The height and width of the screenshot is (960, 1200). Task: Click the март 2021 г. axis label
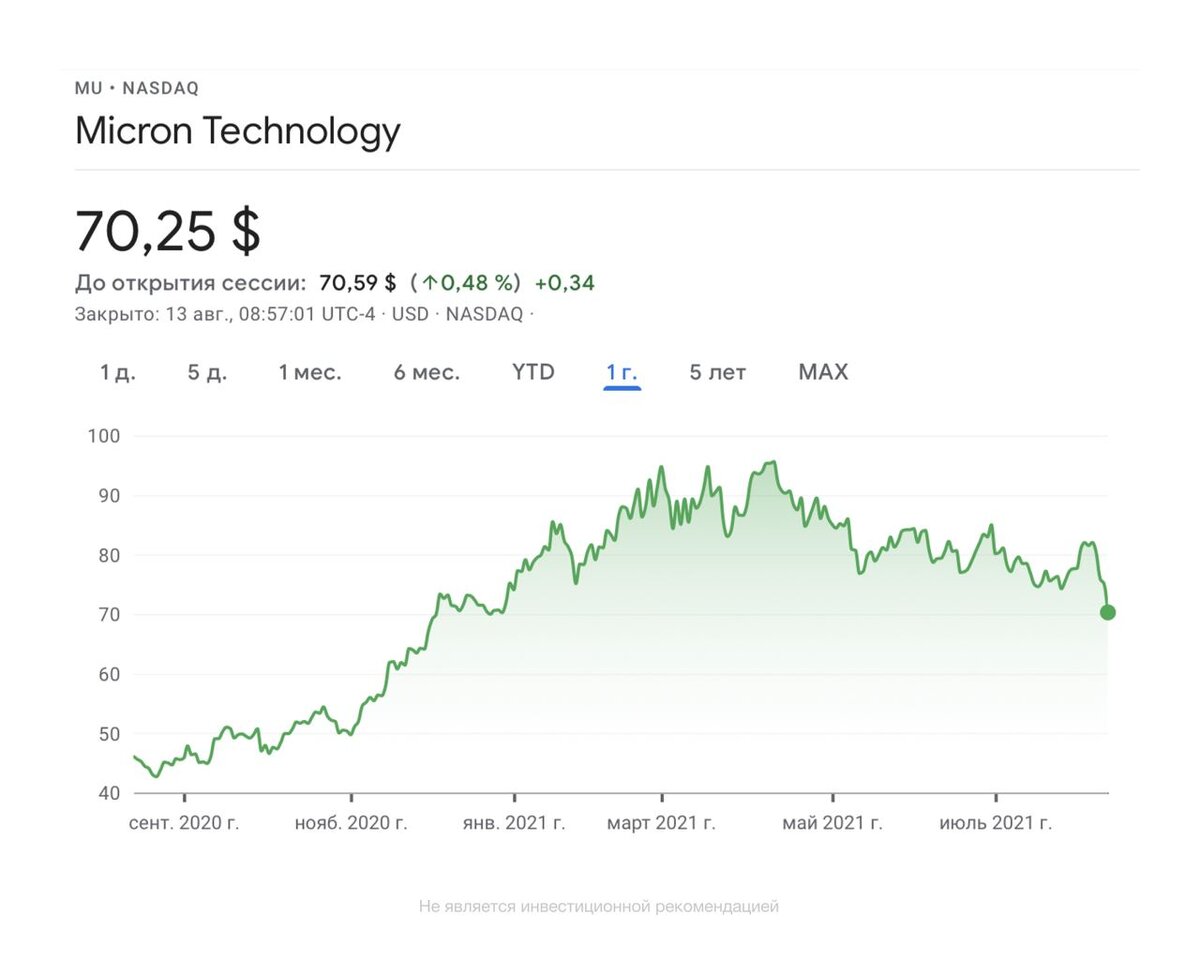[x=661, y=824]
